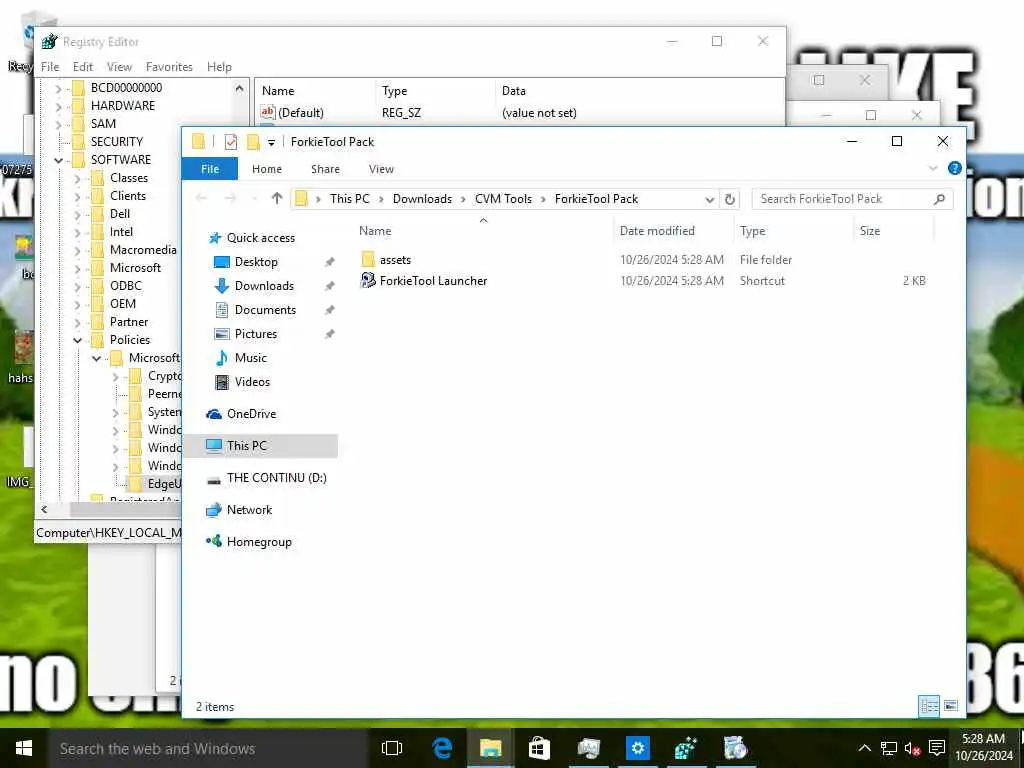The width and height of the screenshot is (1024, 768).
Task: Select OneDrive in the sidebar
Action: 251,414
